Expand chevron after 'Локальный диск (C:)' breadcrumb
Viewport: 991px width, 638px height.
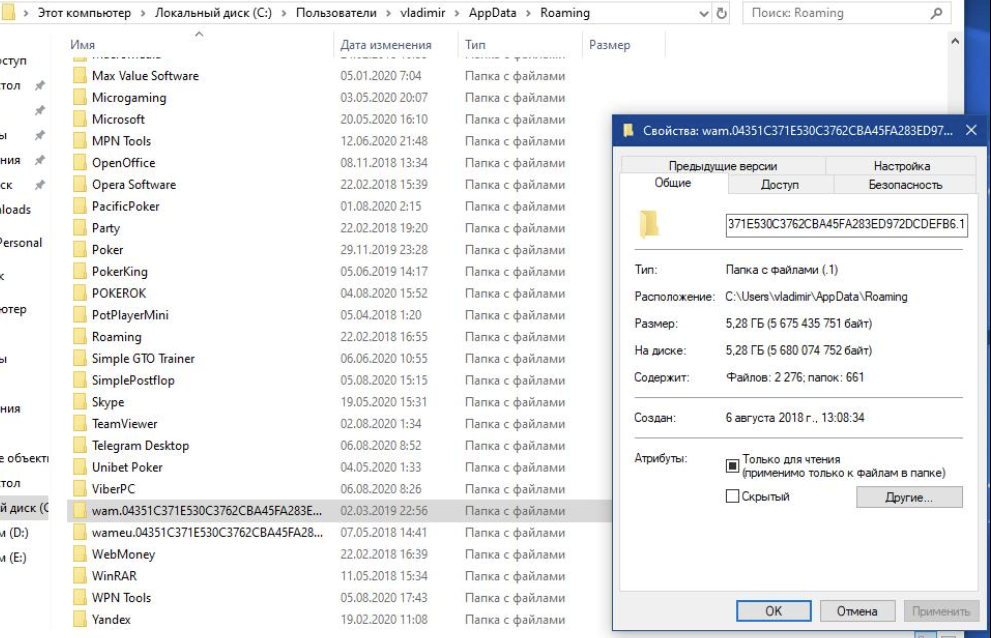tap(284, 13)
